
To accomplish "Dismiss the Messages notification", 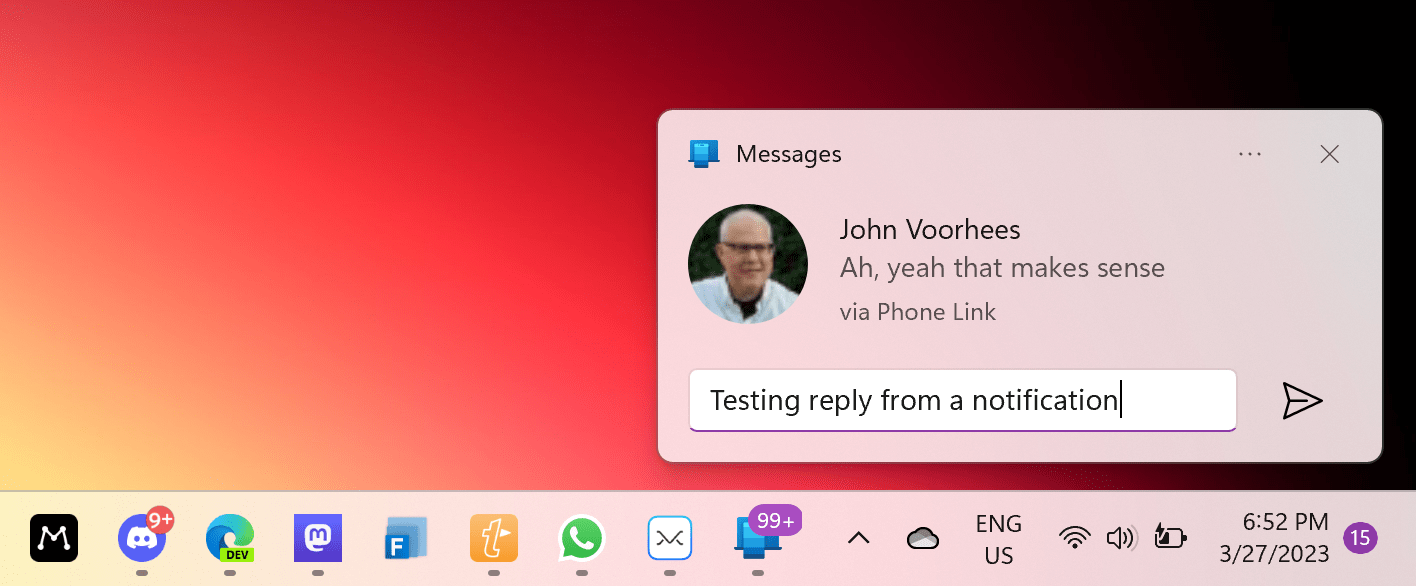I will (x=1329, y=154).
